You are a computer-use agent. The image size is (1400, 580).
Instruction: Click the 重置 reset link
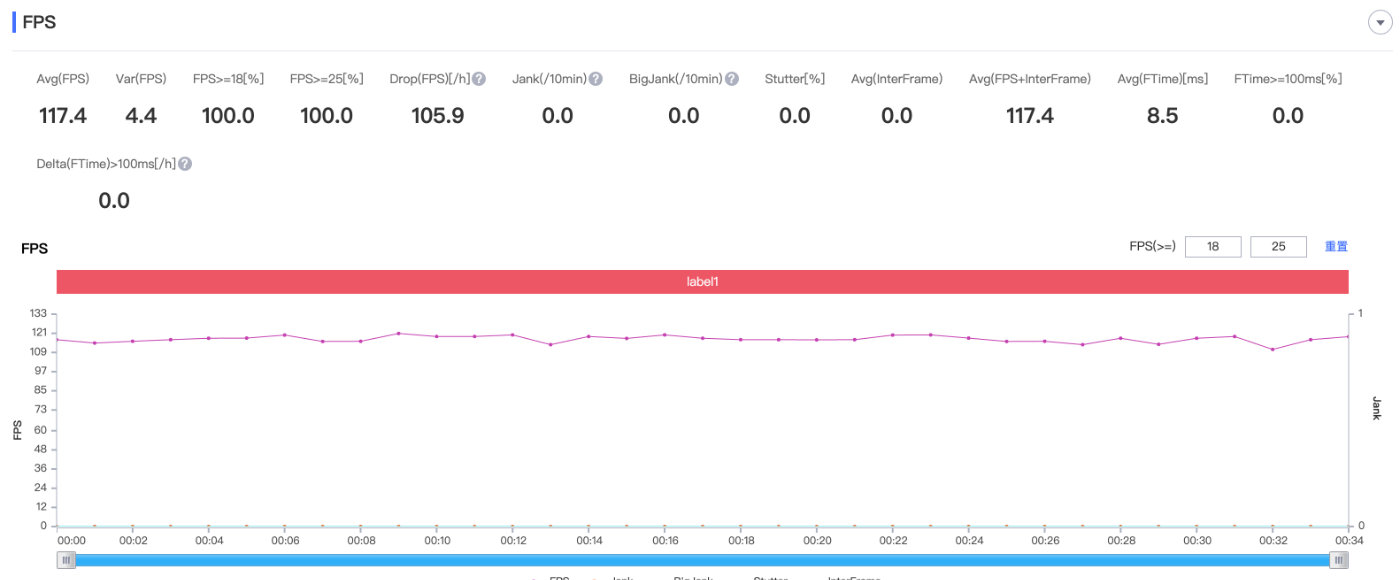(x=1336, y=247)
